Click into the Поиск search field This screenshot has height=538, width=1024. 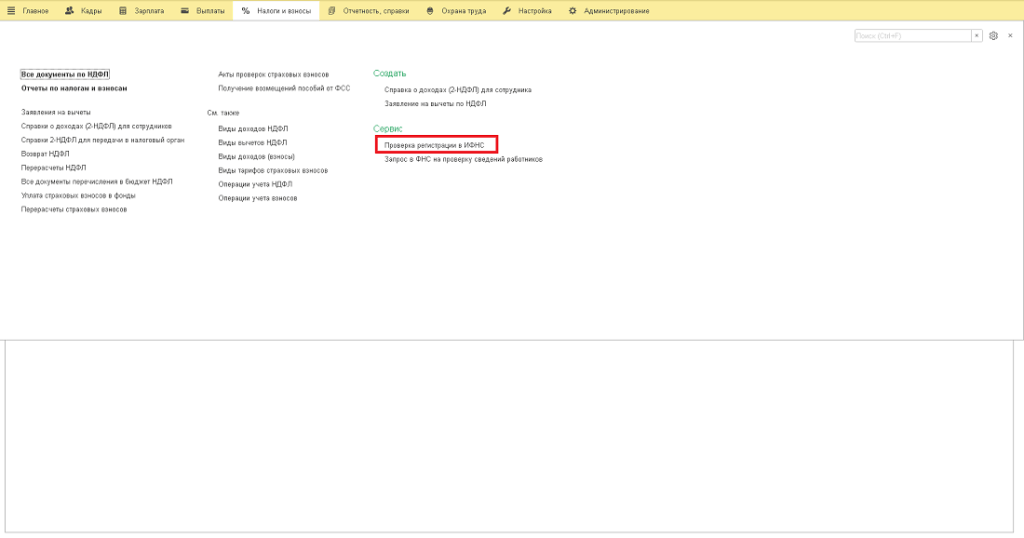[x=912, y=36]
